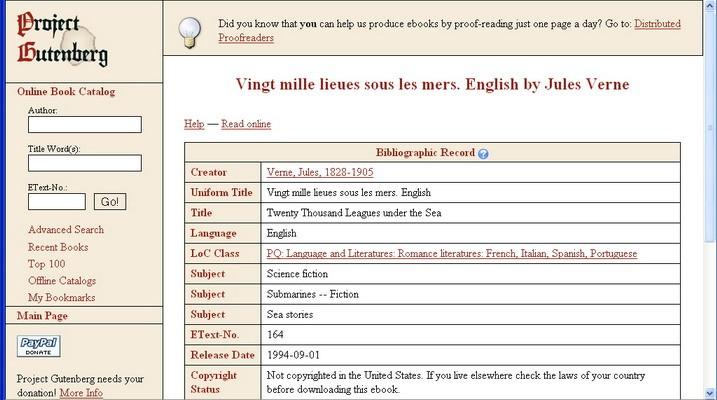The image size is (717, 400).
Task: Click the 'Release Date' row label
Action: click(x=222, y=355)
